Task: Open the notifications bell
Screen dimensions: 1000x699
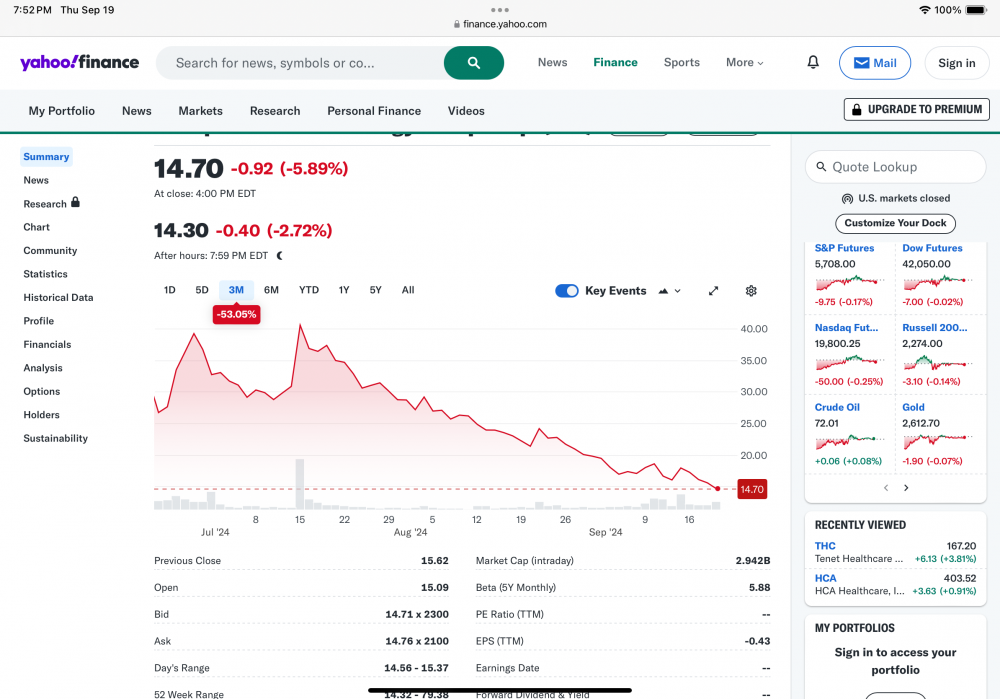Action: (x=813, y=62)
